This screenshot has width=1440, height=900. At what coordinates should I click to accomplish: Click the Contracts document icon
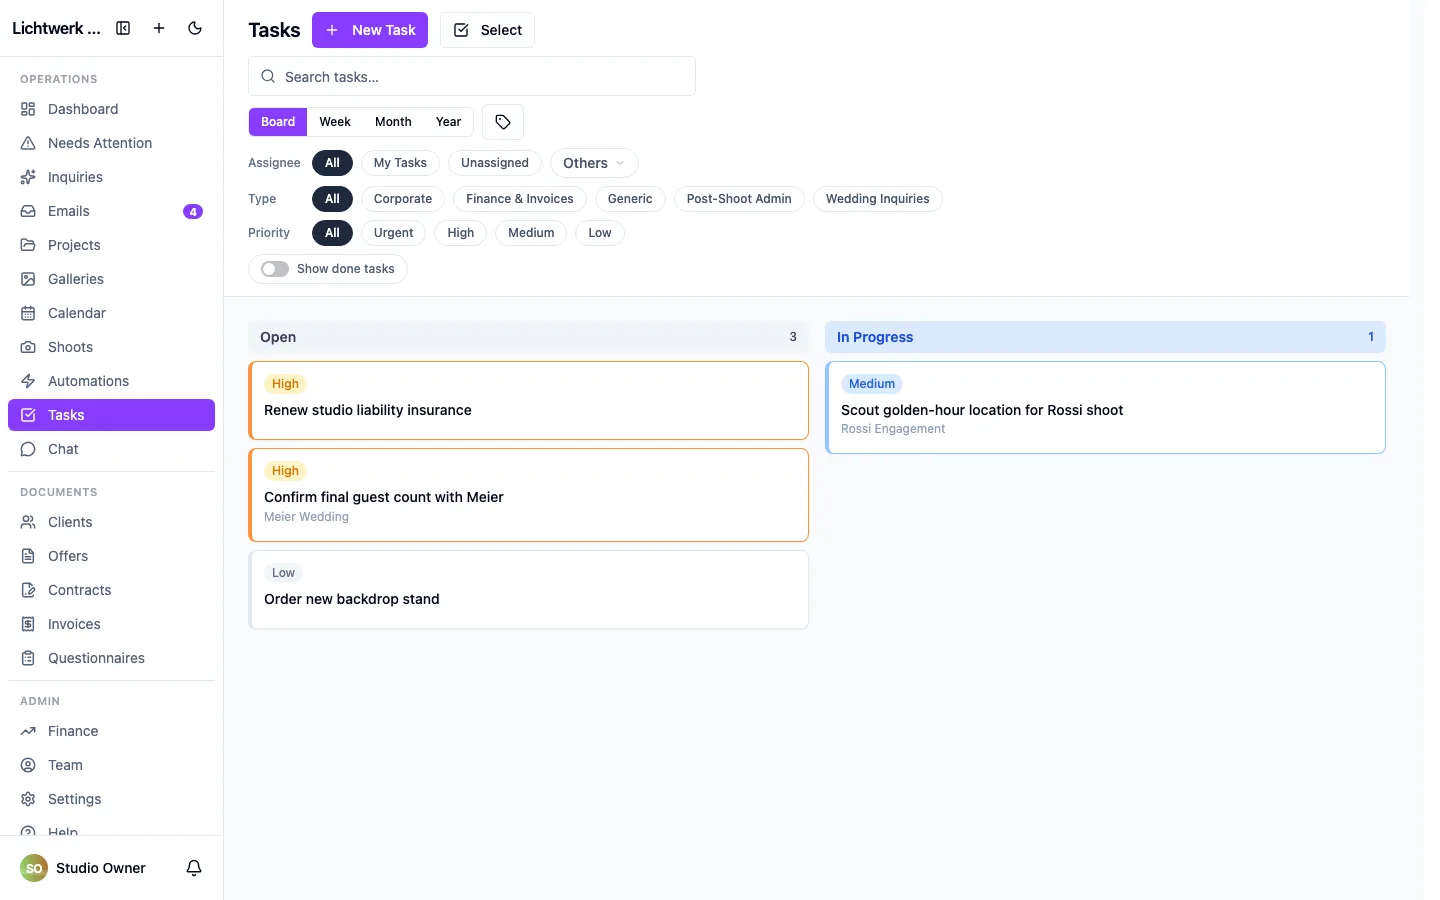[28, 590]
